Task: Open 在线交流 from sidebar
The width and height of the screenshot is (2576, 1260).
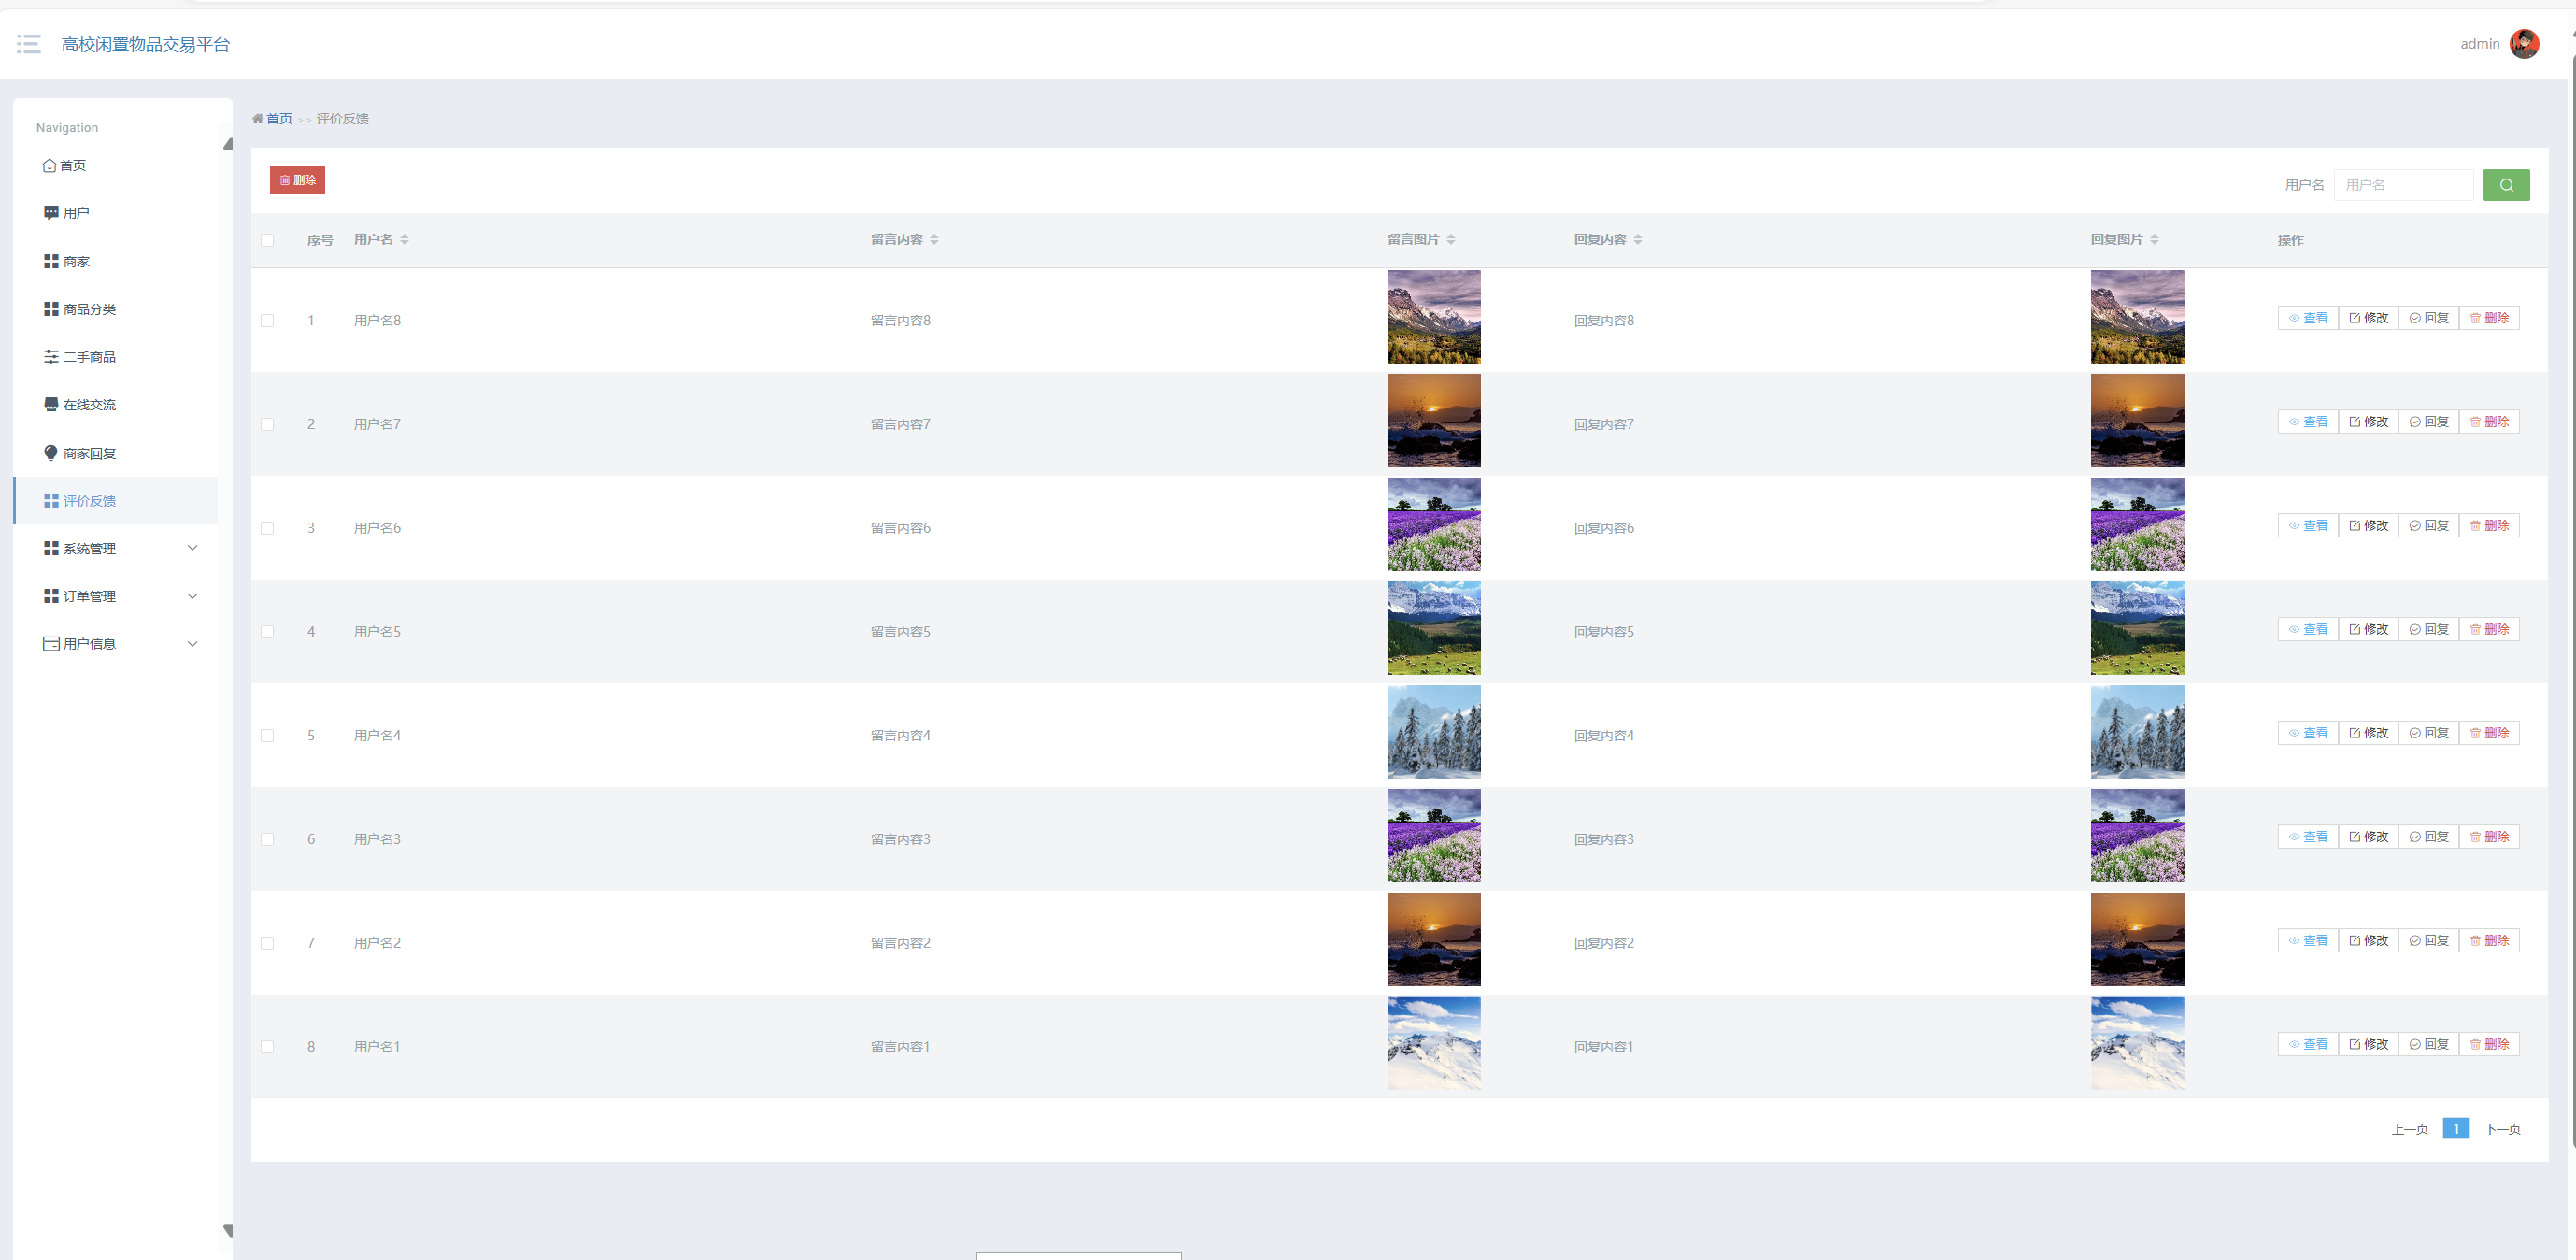Action: point(89,405)
